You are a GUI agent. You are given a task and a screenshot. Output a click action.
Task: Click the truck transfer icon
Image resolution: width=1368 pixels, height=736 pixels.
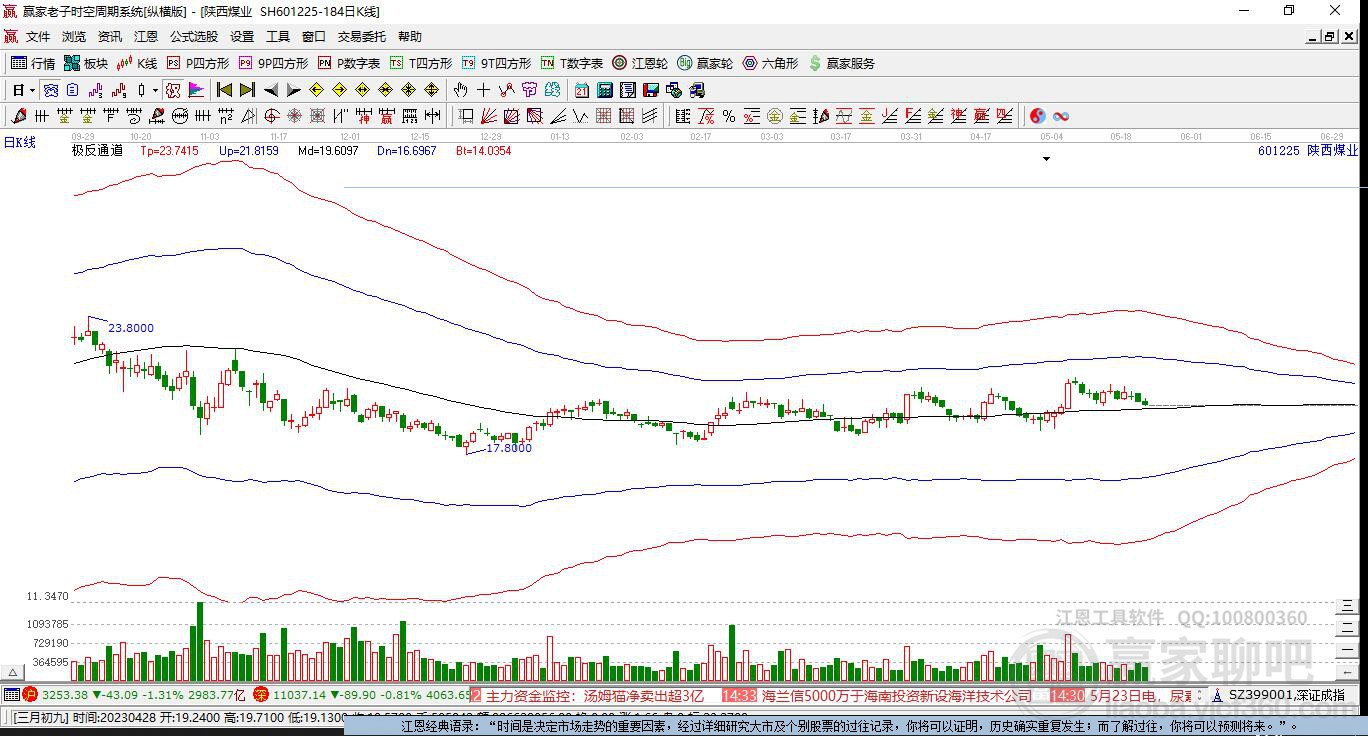click(697, 90)
